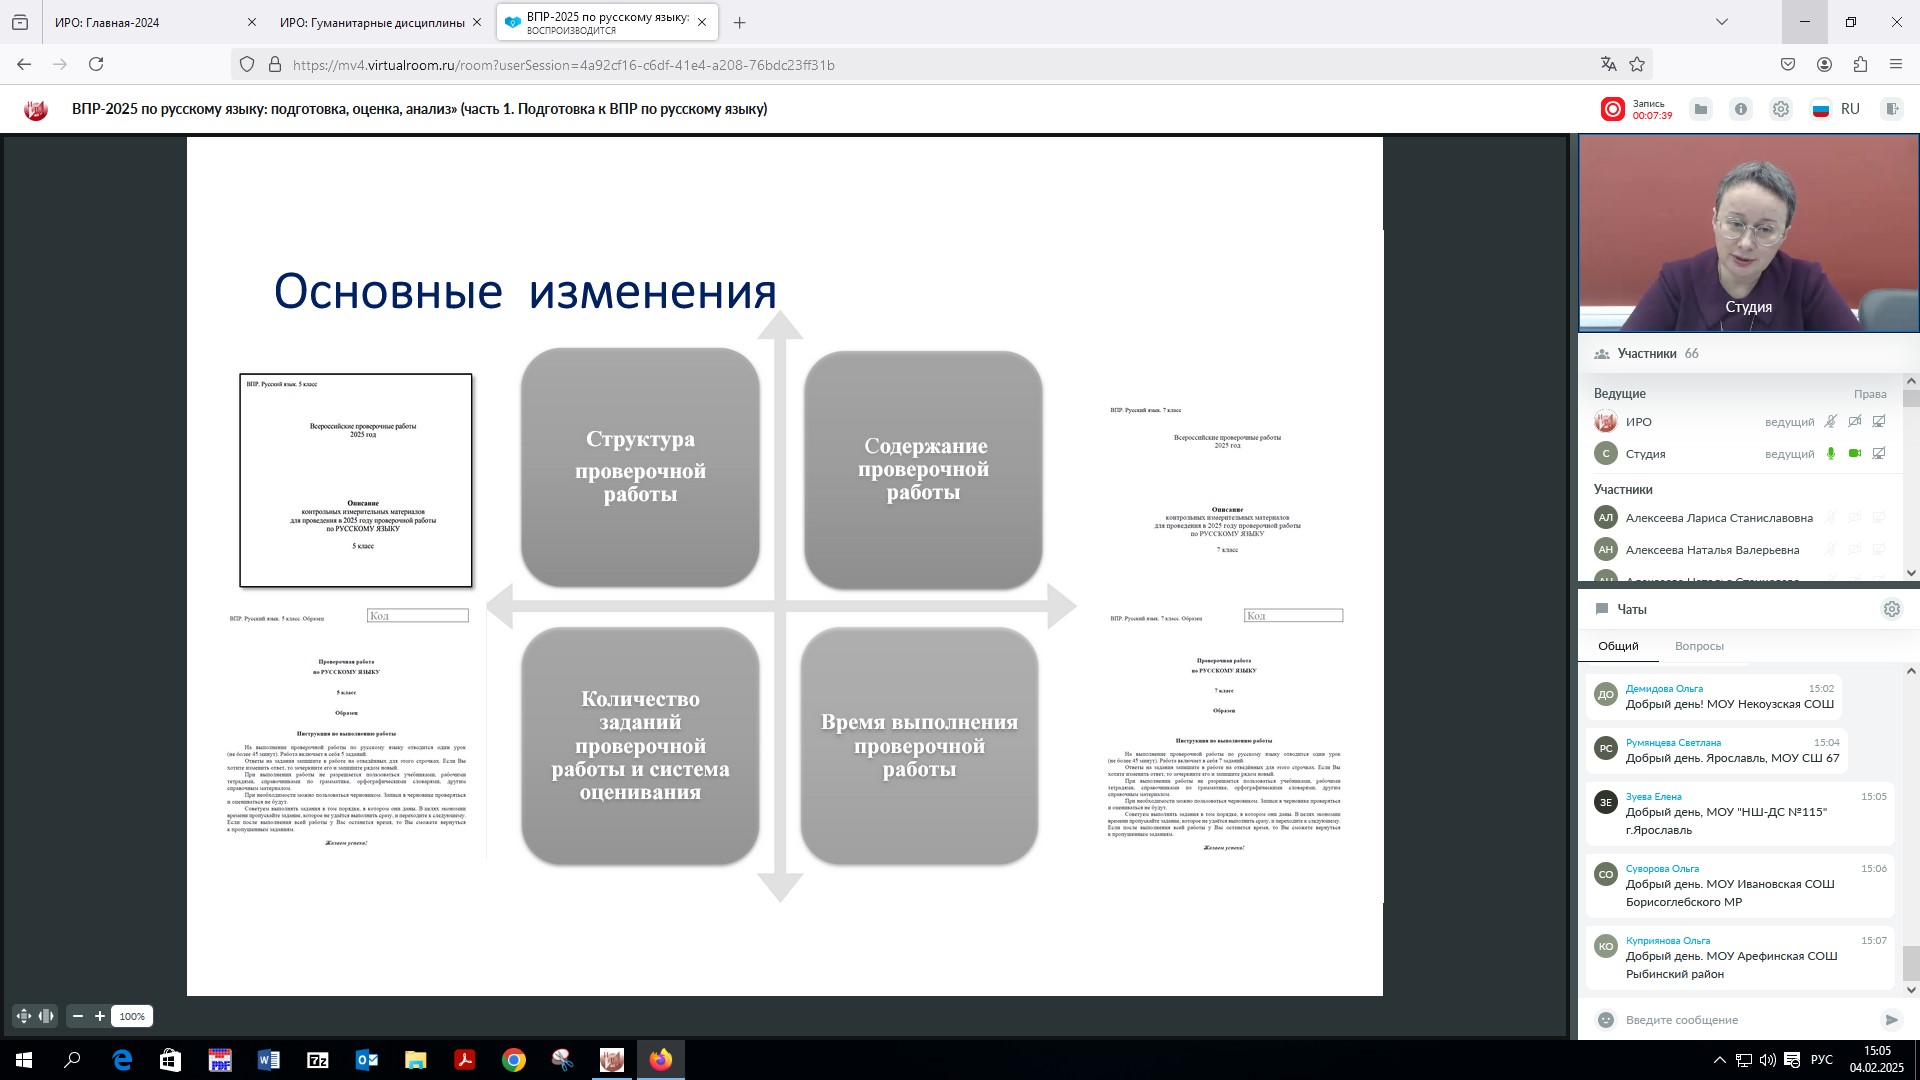1920x1080 pixels.
Task: Toggle screen sharing for ИРО presenter
Action: pos(1879,422)
